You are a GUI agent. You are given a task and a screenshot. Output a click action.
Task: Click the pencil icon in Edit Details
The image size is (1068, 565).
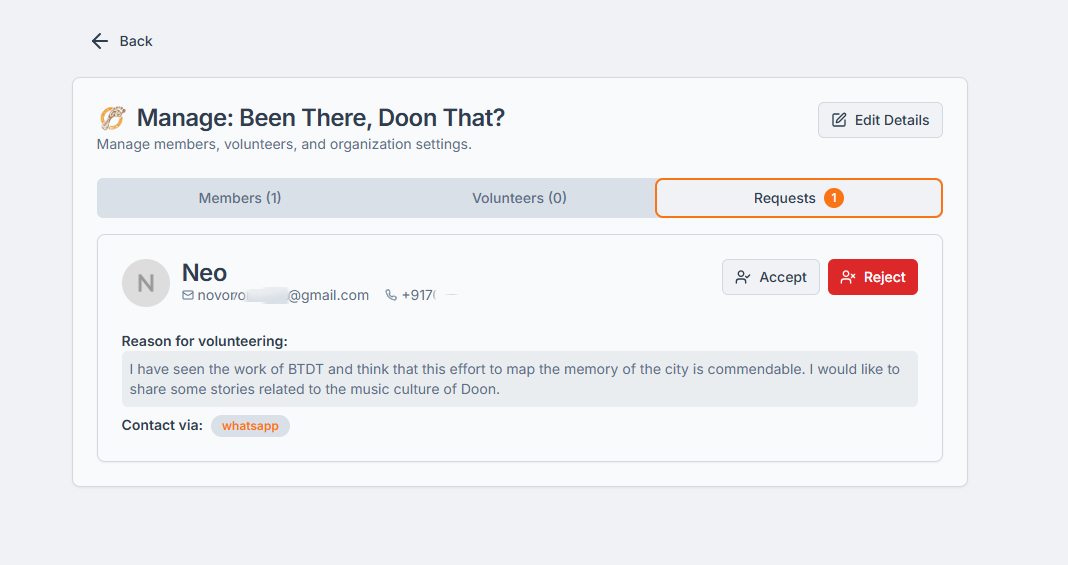[839, 120]
